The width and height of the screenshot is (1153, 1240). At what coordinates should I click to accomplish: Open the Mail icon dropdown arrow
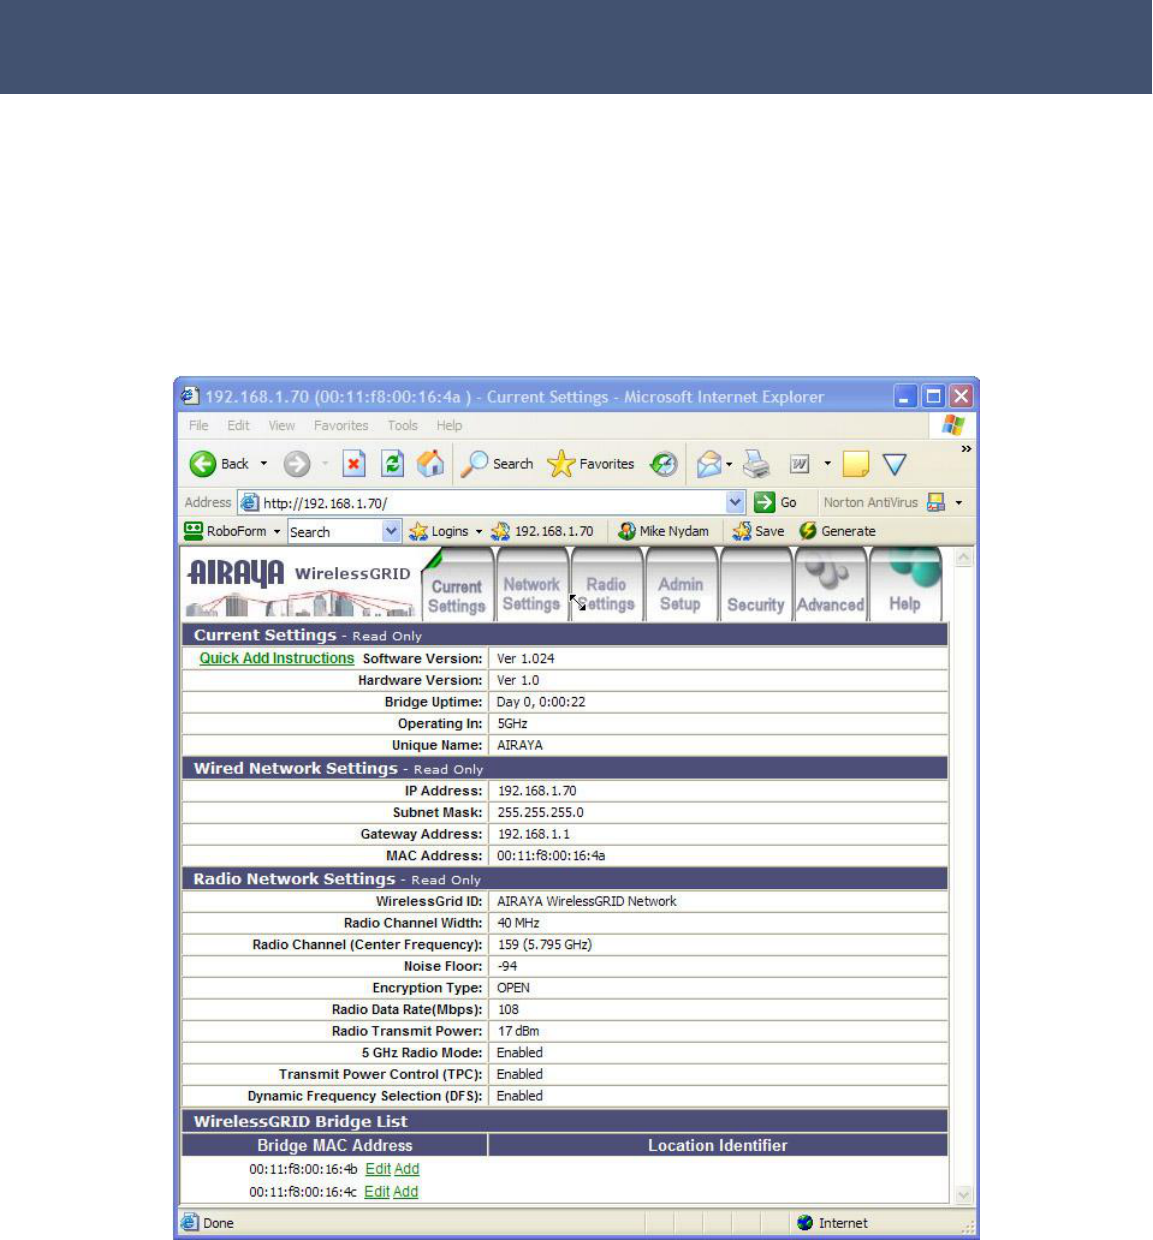pyautogui.click(x=729, y=464)
